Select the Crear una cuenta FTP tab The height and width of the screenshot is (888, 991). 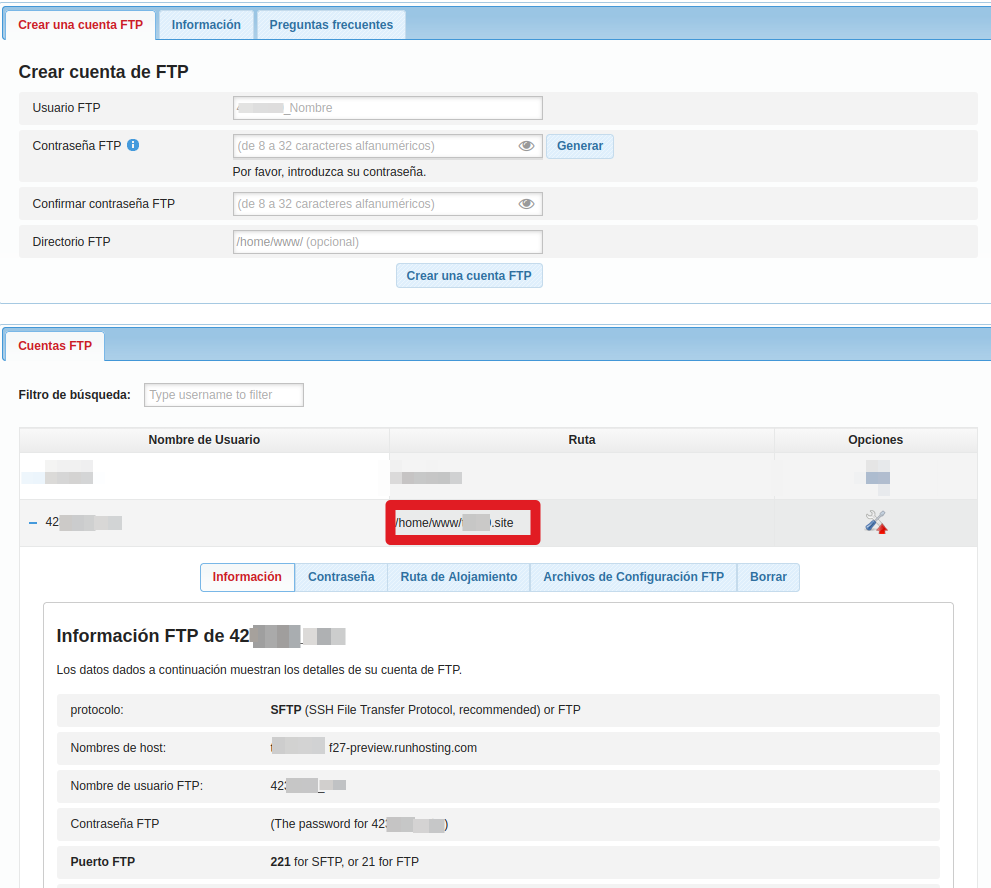(x=80, y=25)
